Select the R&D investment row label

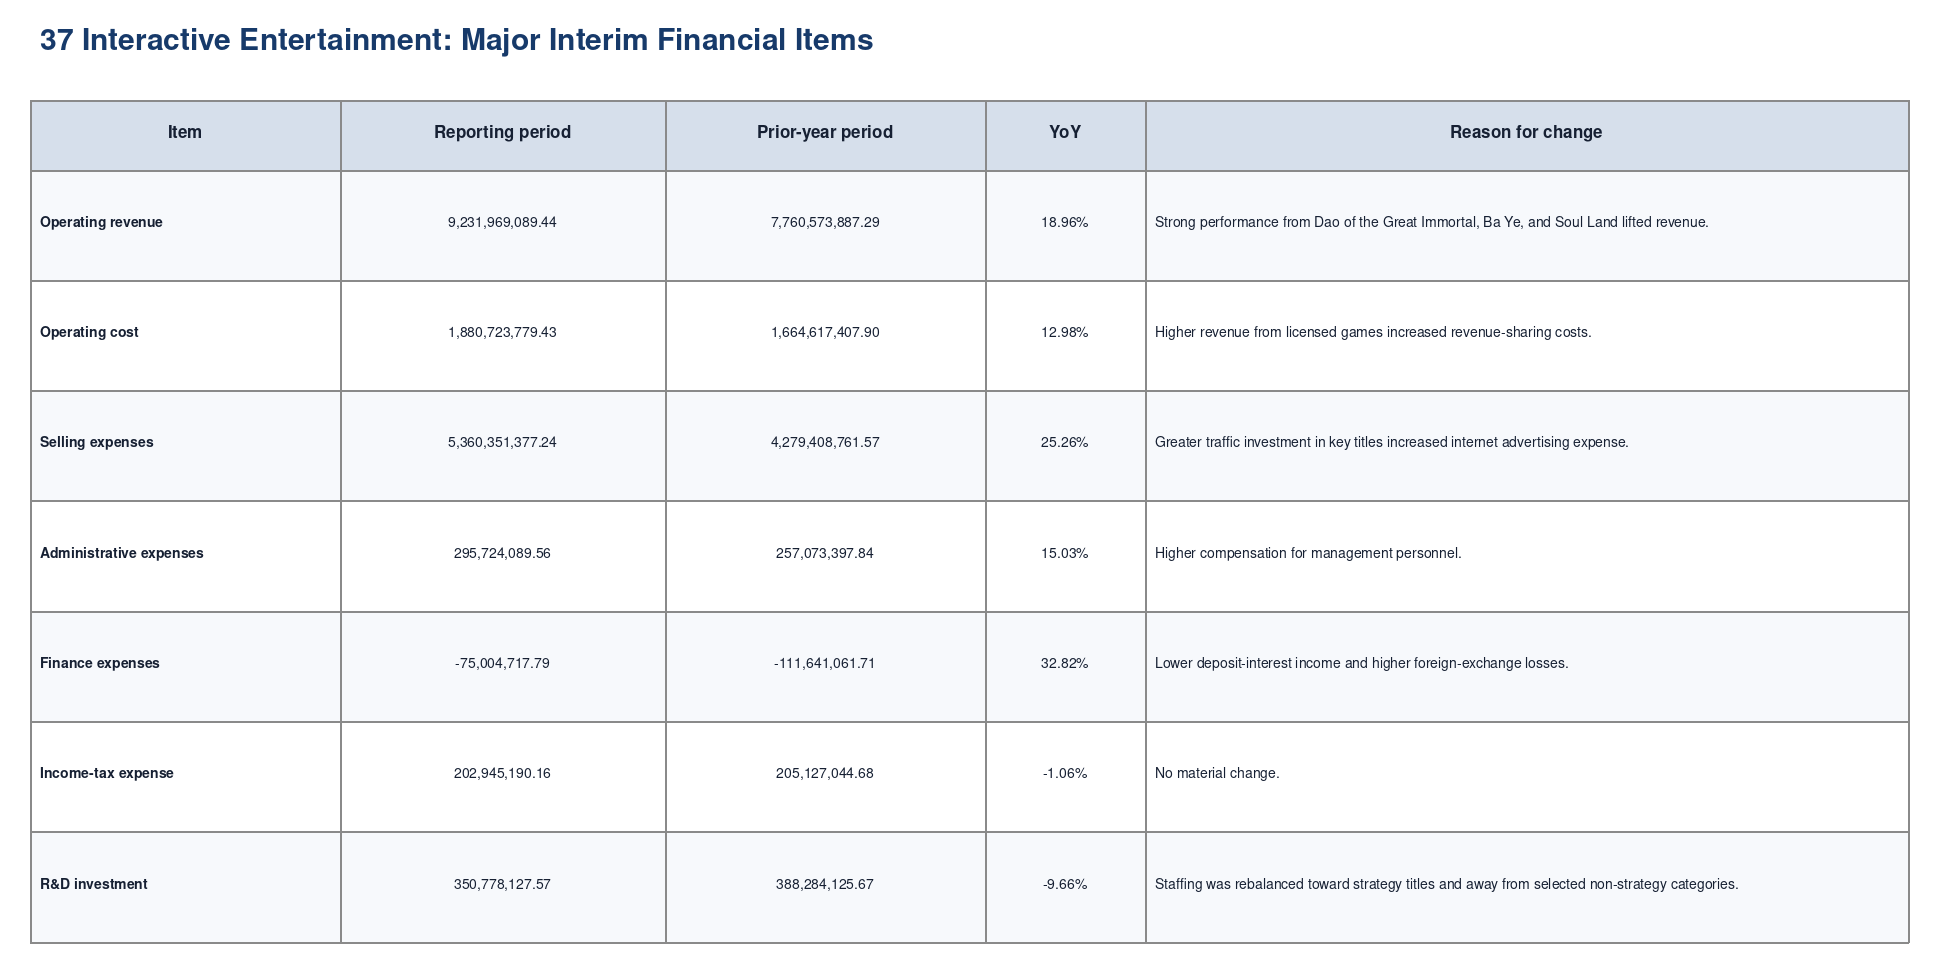coord(94,884)
